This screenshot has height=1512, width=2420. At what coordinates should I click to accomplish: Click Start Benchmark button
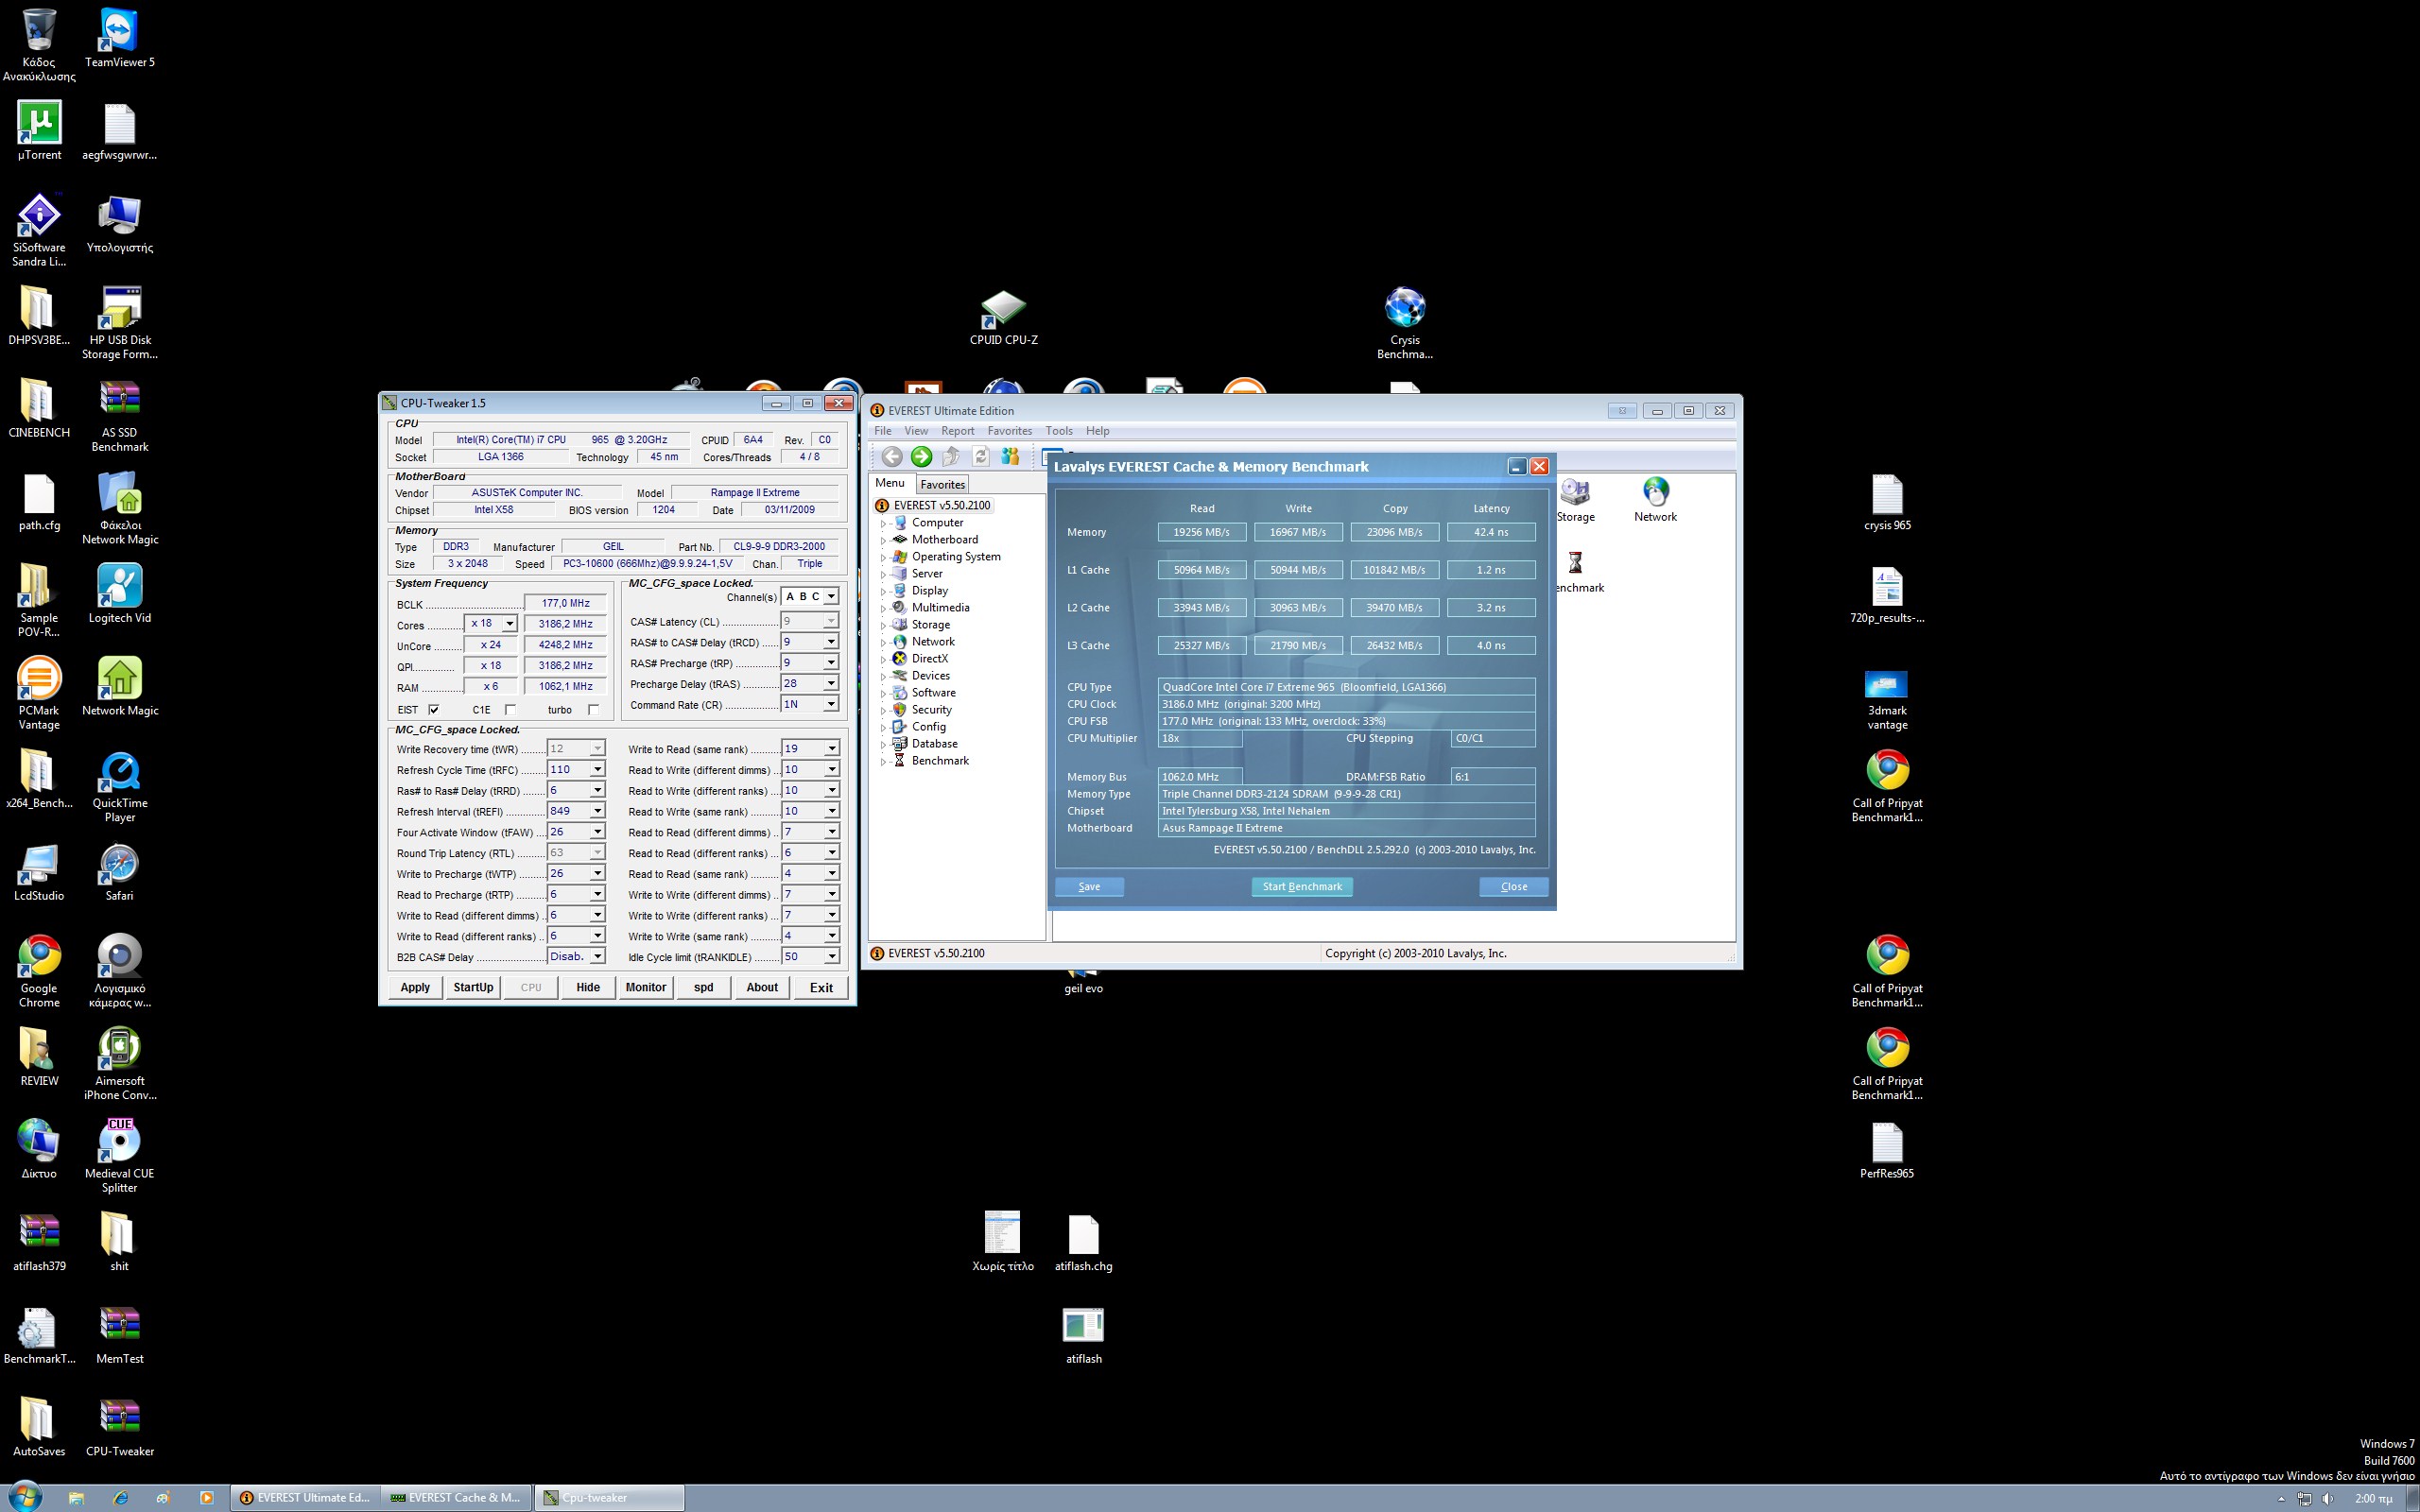coord(1301,887)
